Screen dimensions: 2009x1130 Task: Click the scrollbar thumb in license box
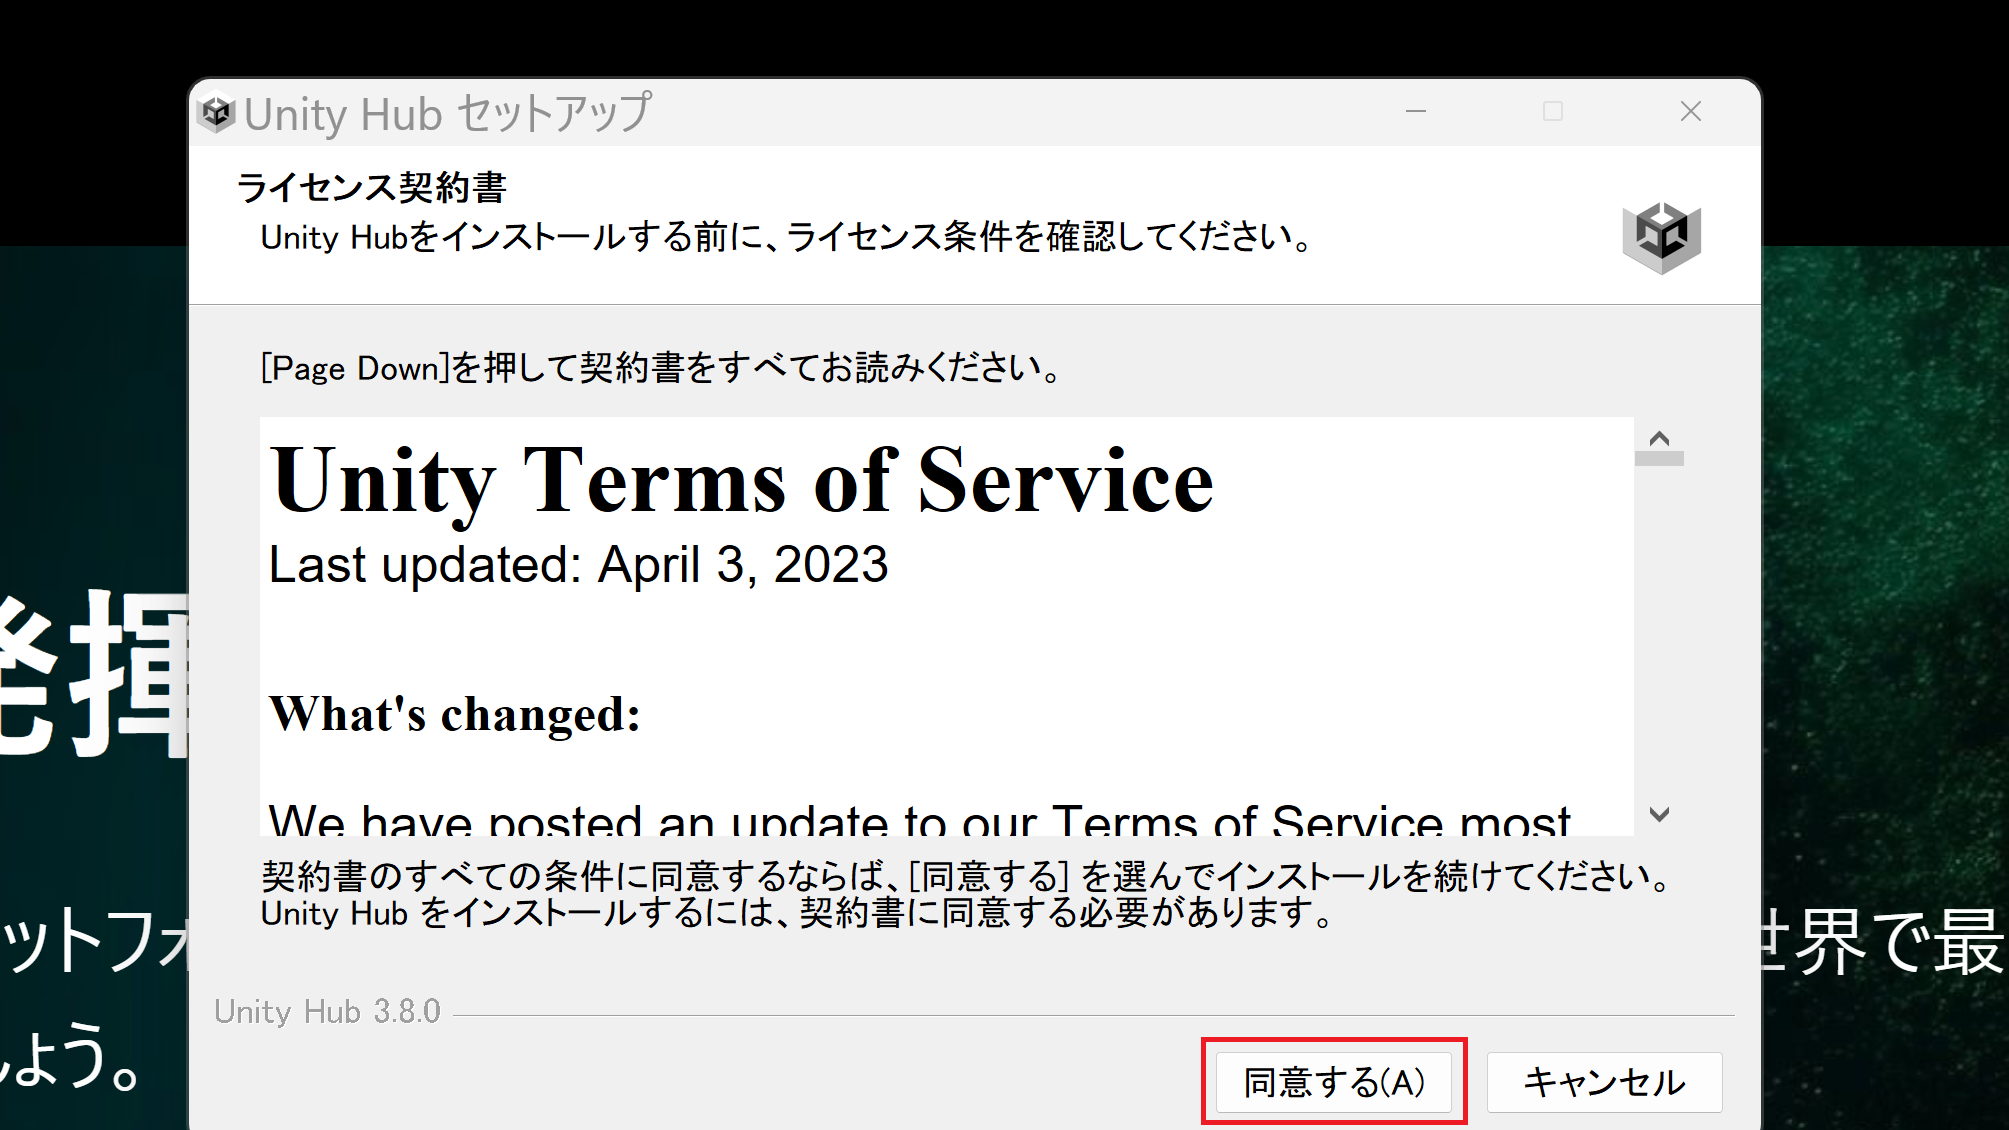[1659, 459]
